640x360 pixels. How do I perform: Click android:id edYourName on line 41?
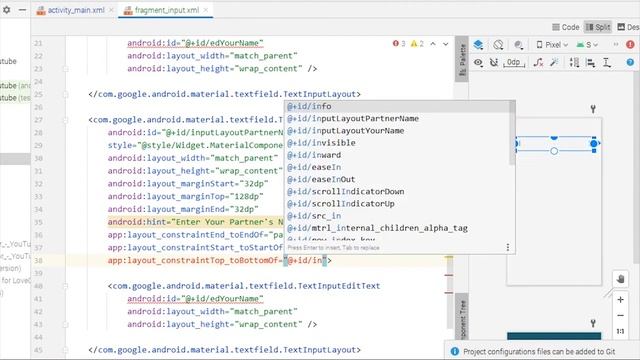tap(195, 299)
